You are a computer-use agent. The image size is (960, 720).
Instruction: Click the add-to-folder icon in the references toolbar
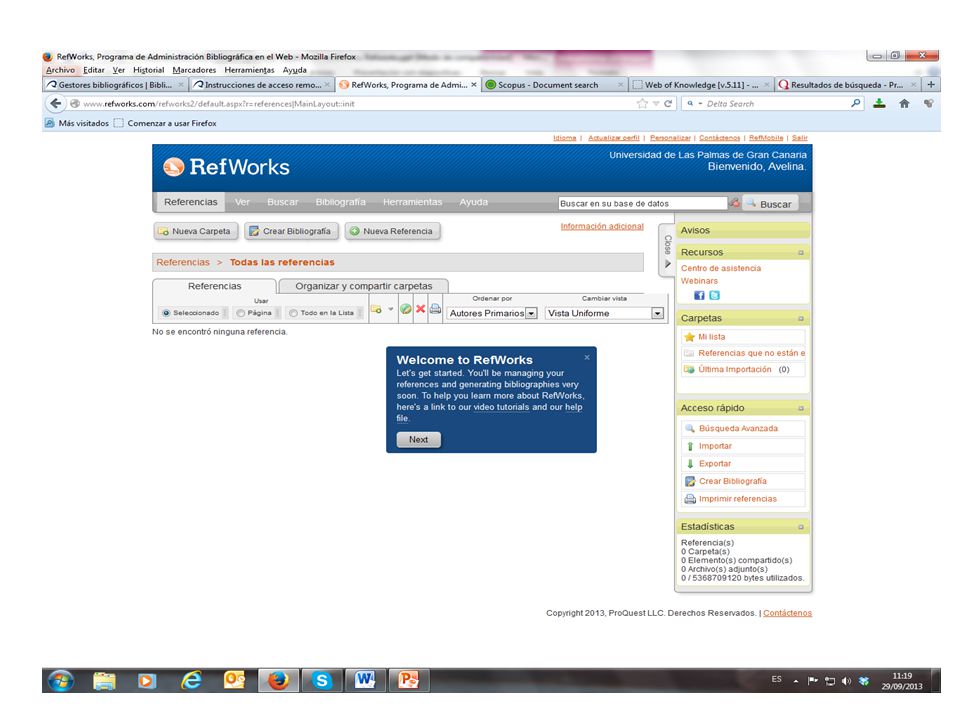[x=376, y=309]
